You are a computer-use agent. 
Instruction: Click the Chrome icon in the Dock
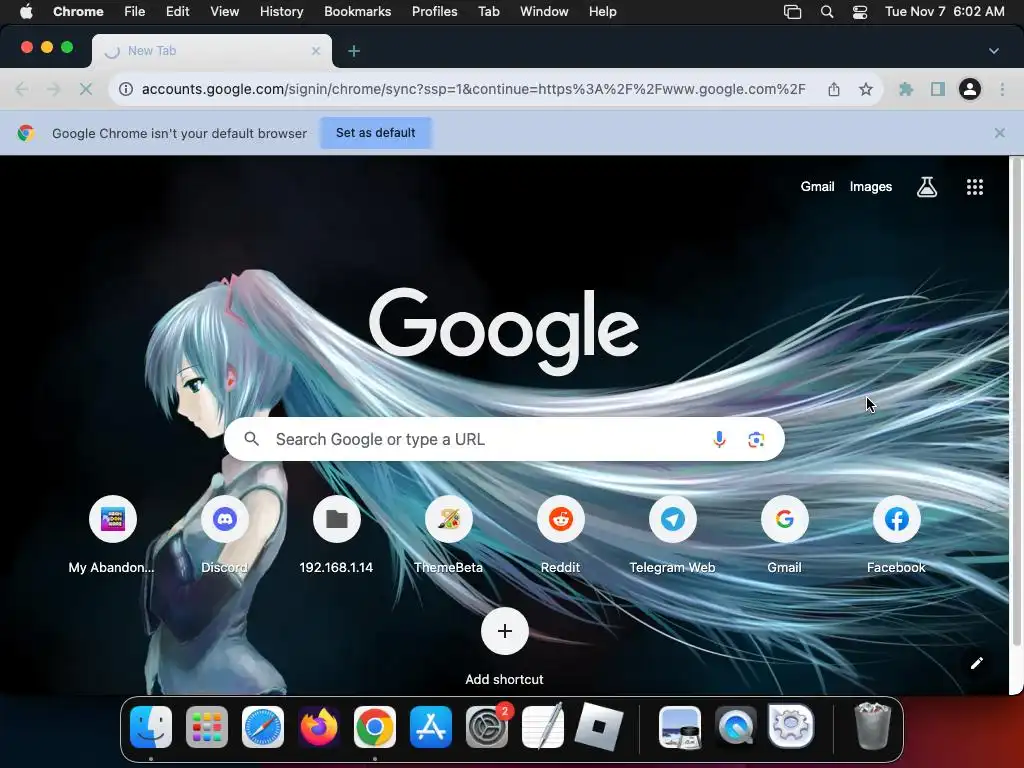tap(375, 727)
